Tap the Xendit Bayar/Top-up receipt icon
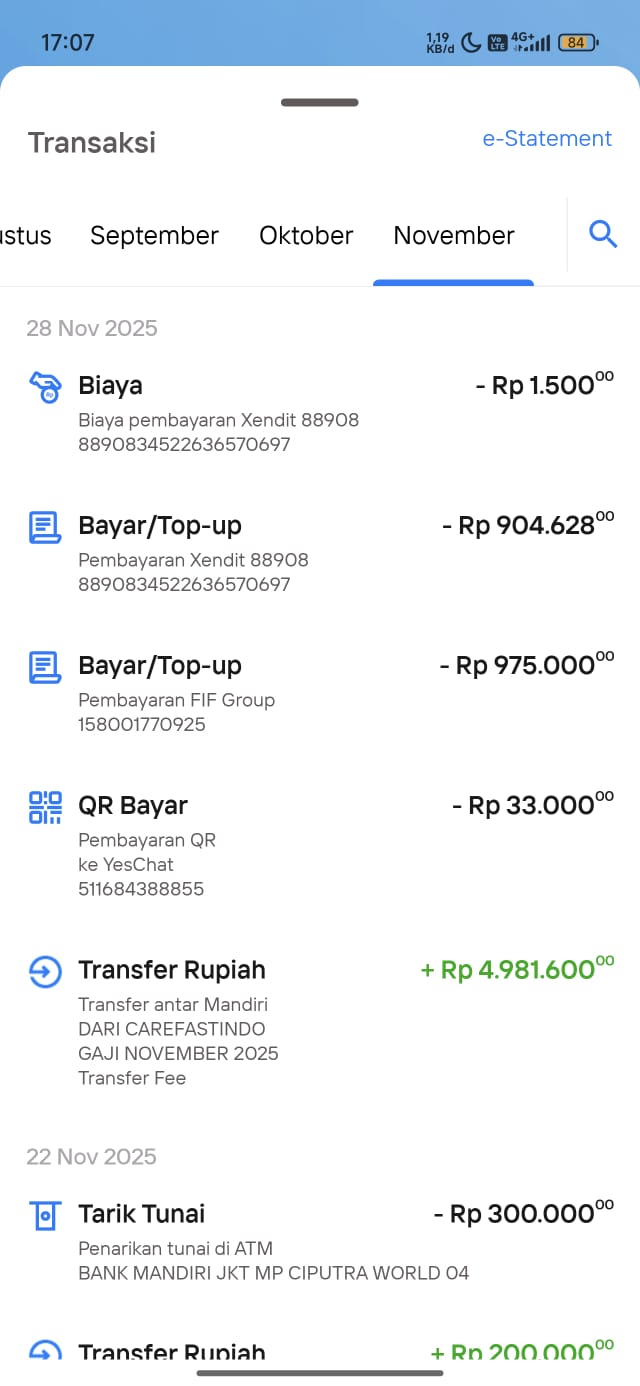 point(45,527)
